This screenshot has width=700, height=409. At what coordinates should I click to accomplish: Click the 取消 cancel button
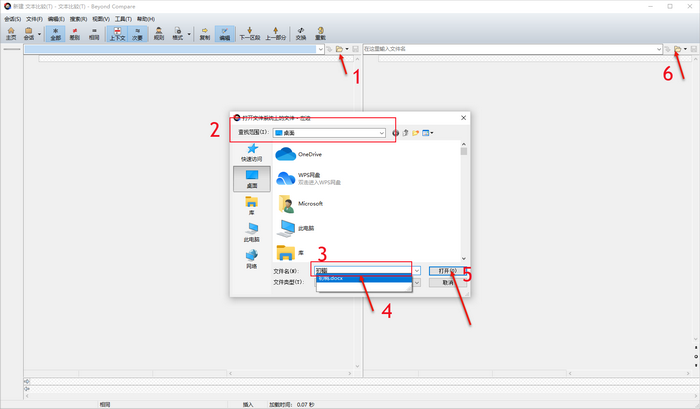tap(447, 283)
